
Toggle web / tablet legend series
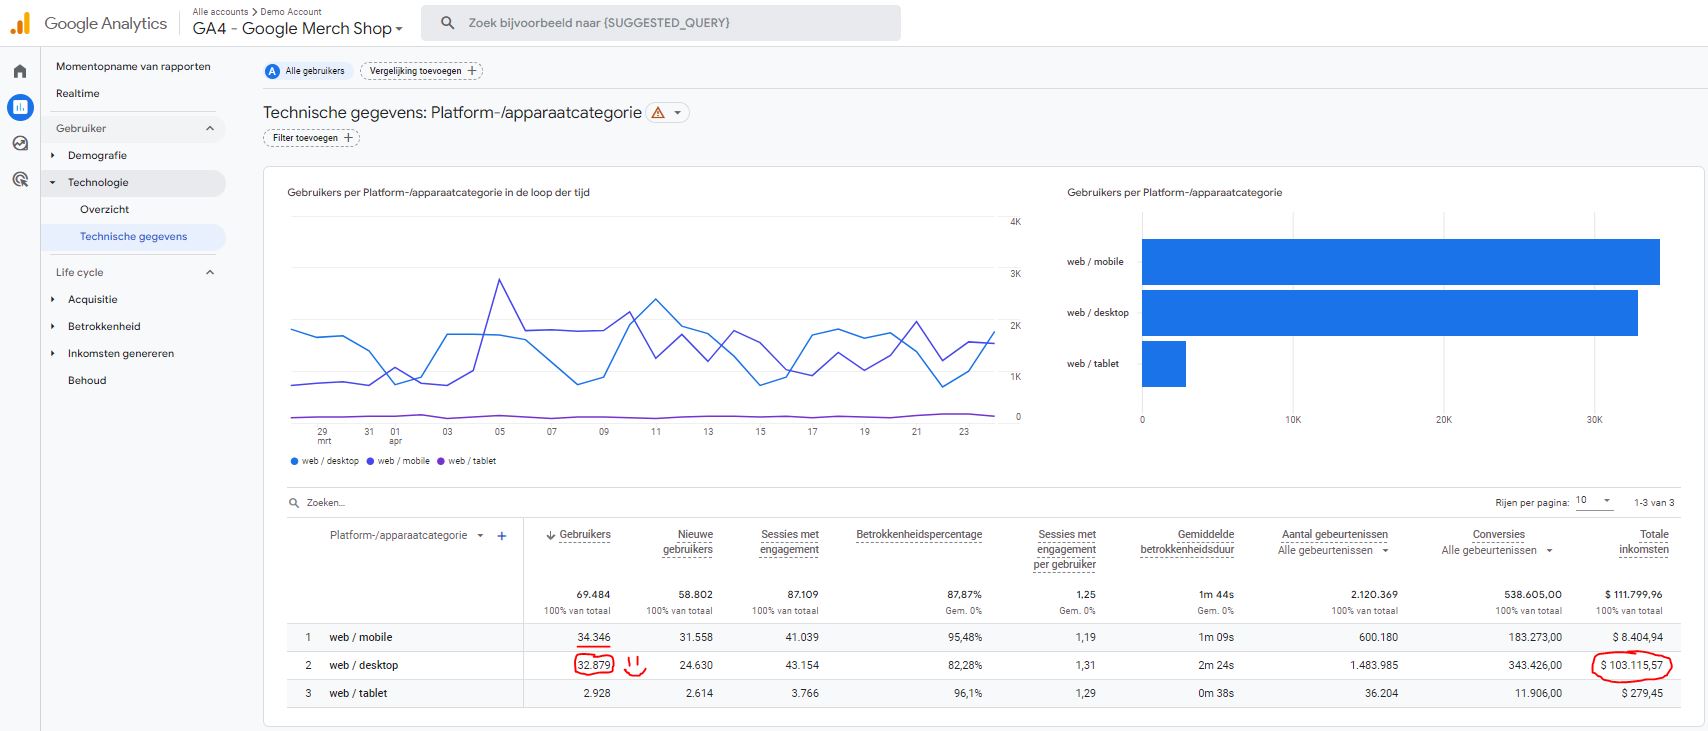pos(466,461)
